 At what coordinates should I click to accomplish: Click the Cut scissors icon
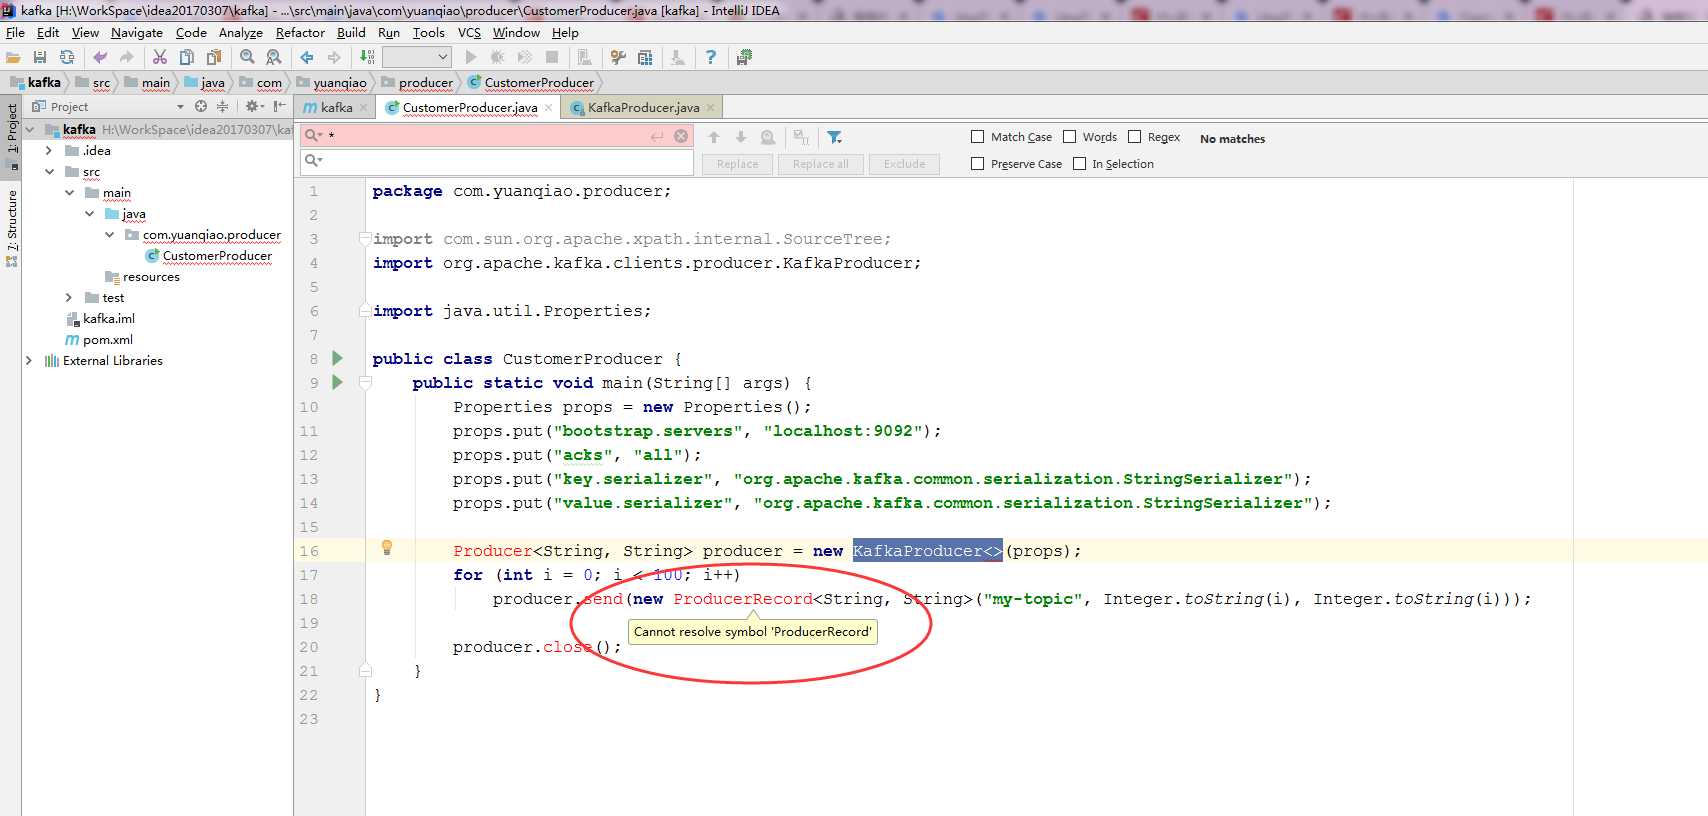[x=160, y=58]
